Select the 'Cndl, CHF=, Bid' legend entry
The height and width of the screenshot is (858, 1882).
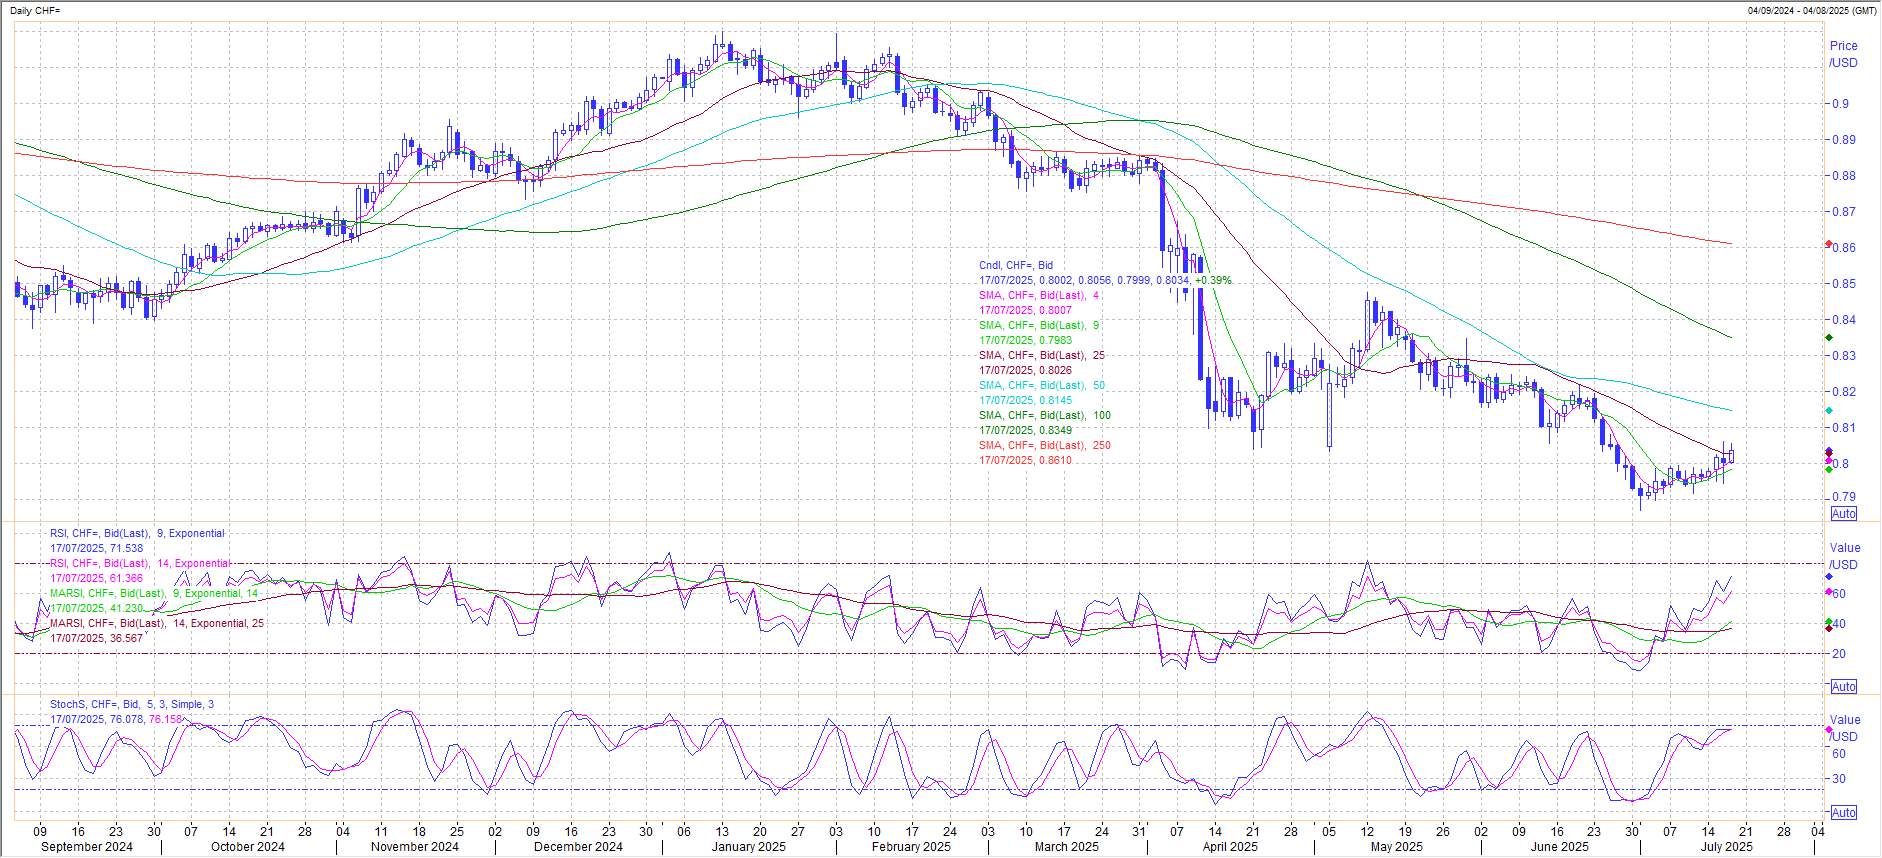click(1016, 266)
